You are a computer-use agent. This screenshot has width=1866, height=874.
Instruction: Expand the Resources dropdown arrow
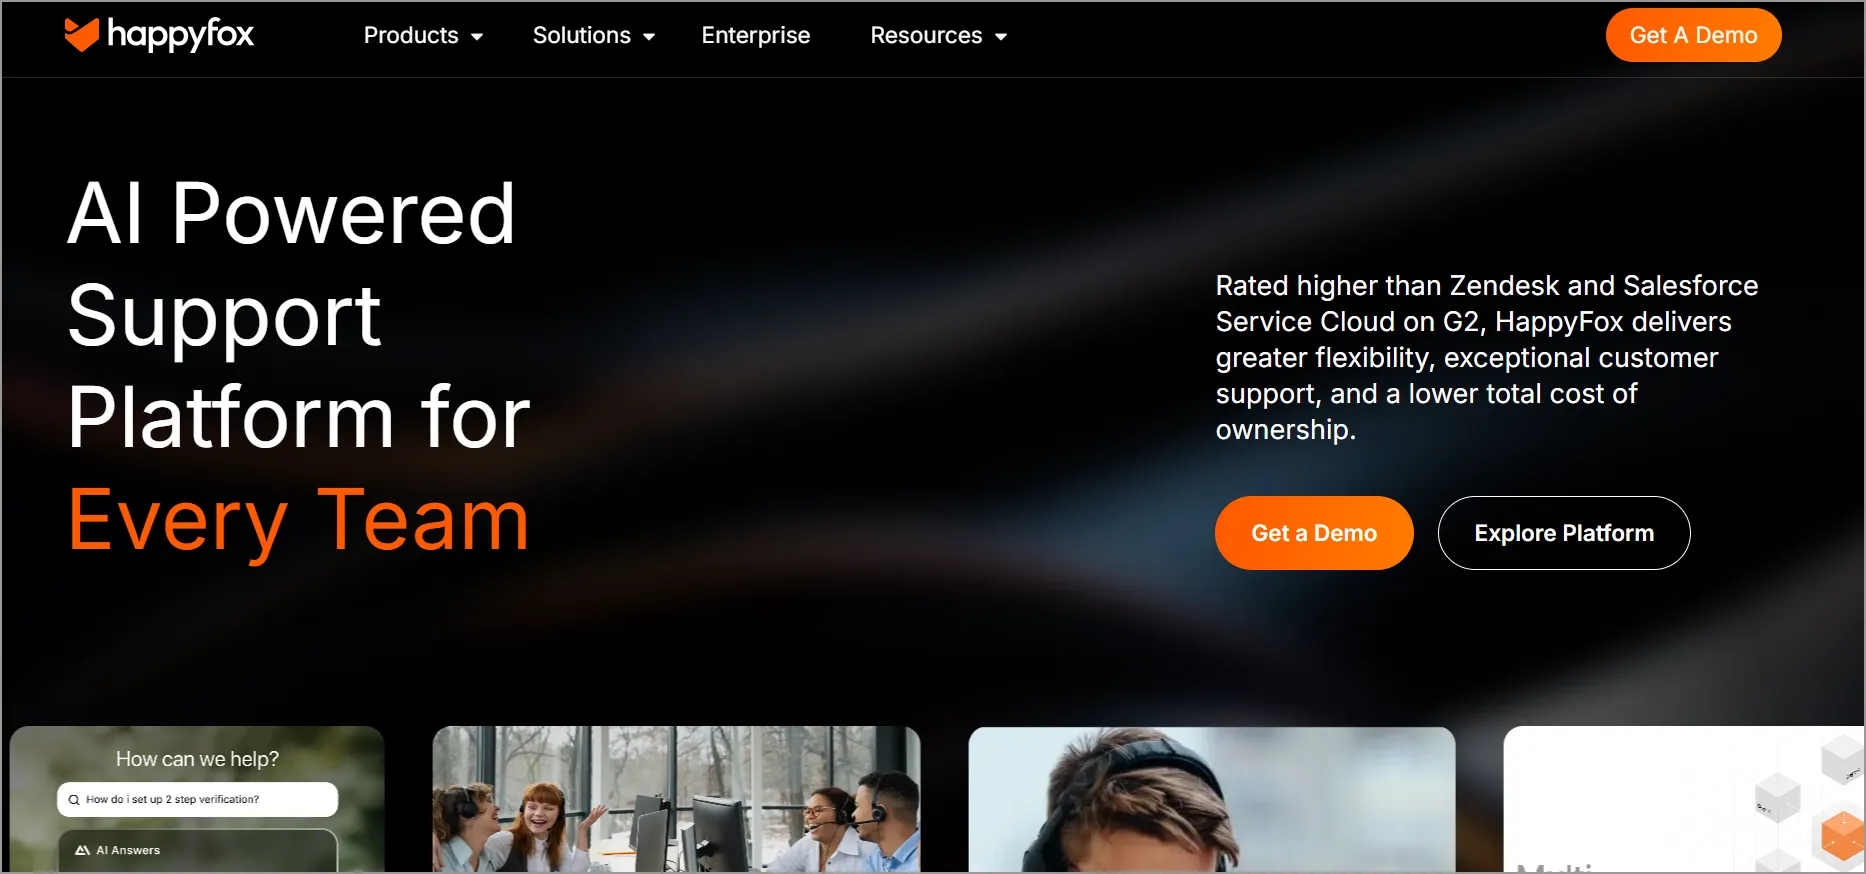pyautogui.click(x=1001, y=37)
